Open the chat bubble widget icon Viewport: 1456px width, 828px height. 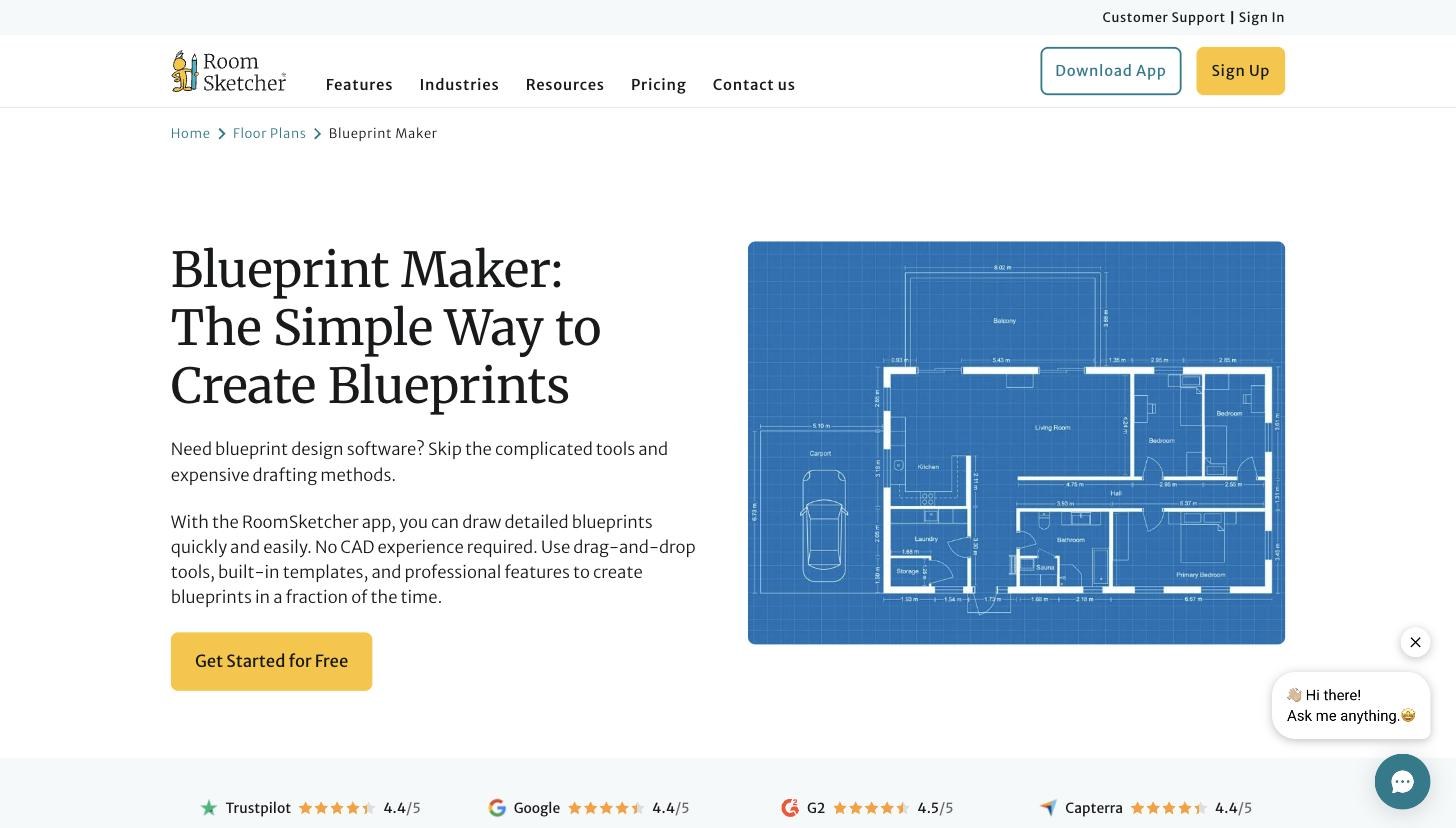click(1402, 781)
